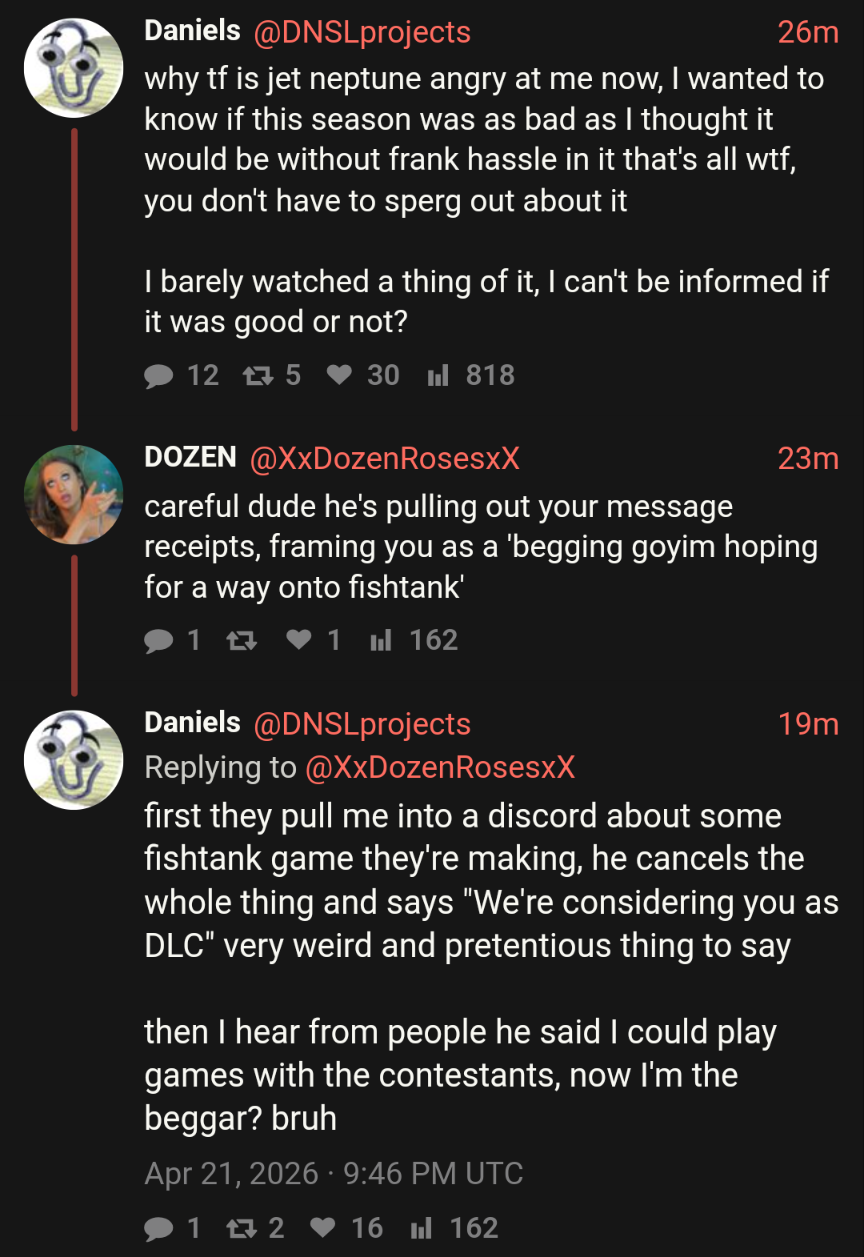Image resolution: width=864 pixels, height=1257 pixels.
Task: Click Daniels' avatar on first post
Action: tap(73, 68)
